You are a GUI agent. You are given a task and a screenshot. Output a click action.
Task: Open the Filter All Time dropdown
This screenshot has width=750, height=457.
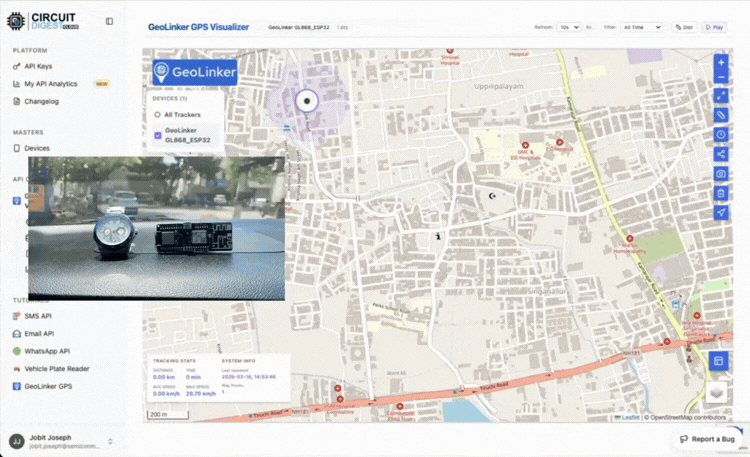pos(641,27)
